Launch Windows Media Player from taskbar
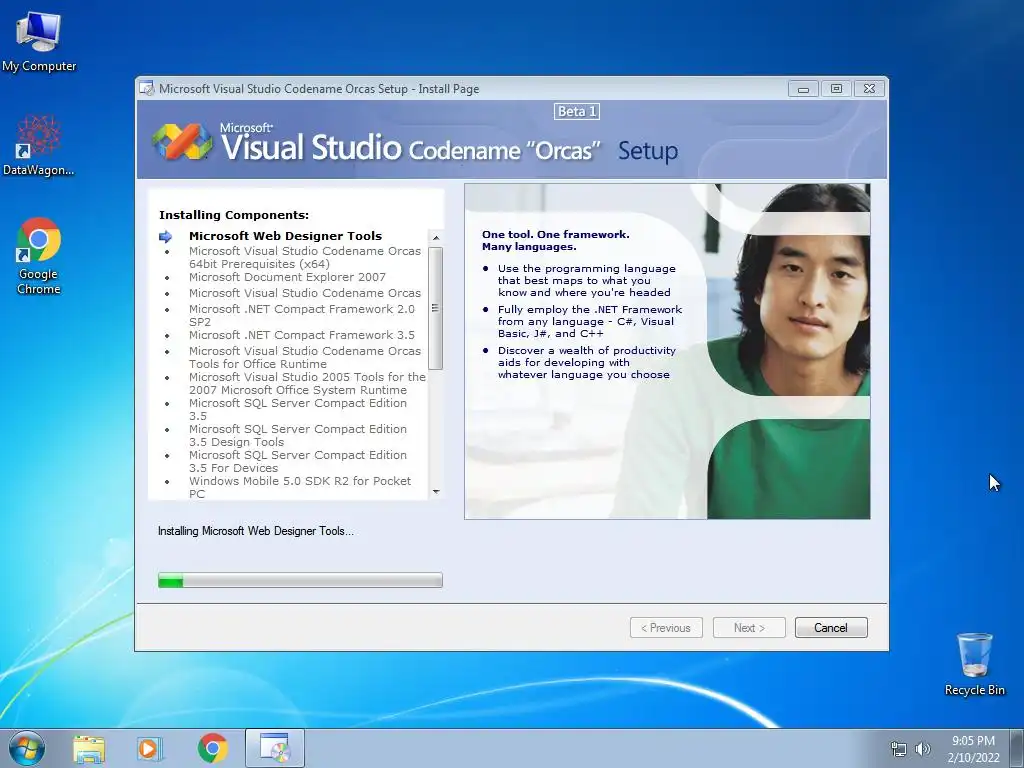This screenshot has width=1024, height=768. click(150, 749)
